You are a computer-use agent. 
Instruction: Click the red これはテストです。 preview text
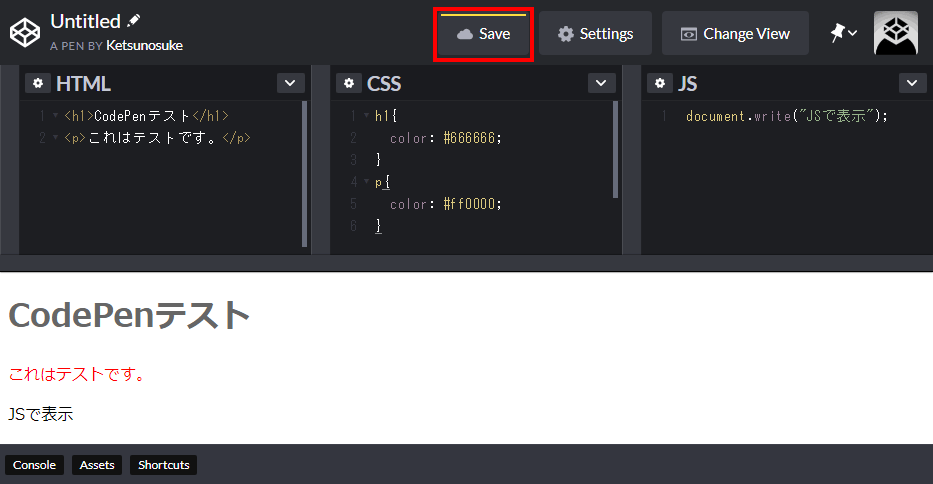77,374
